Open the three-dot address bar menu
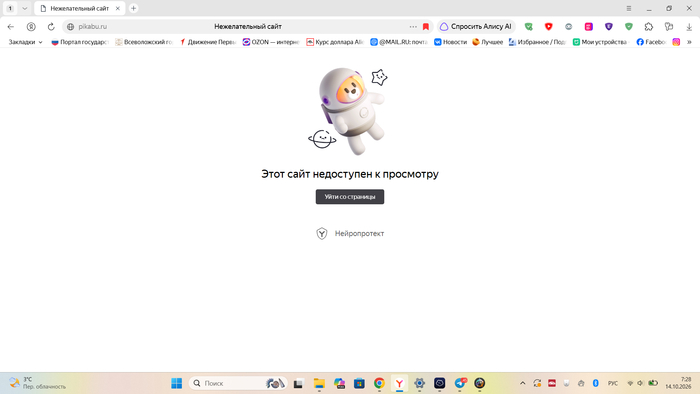 coord(413,27)
